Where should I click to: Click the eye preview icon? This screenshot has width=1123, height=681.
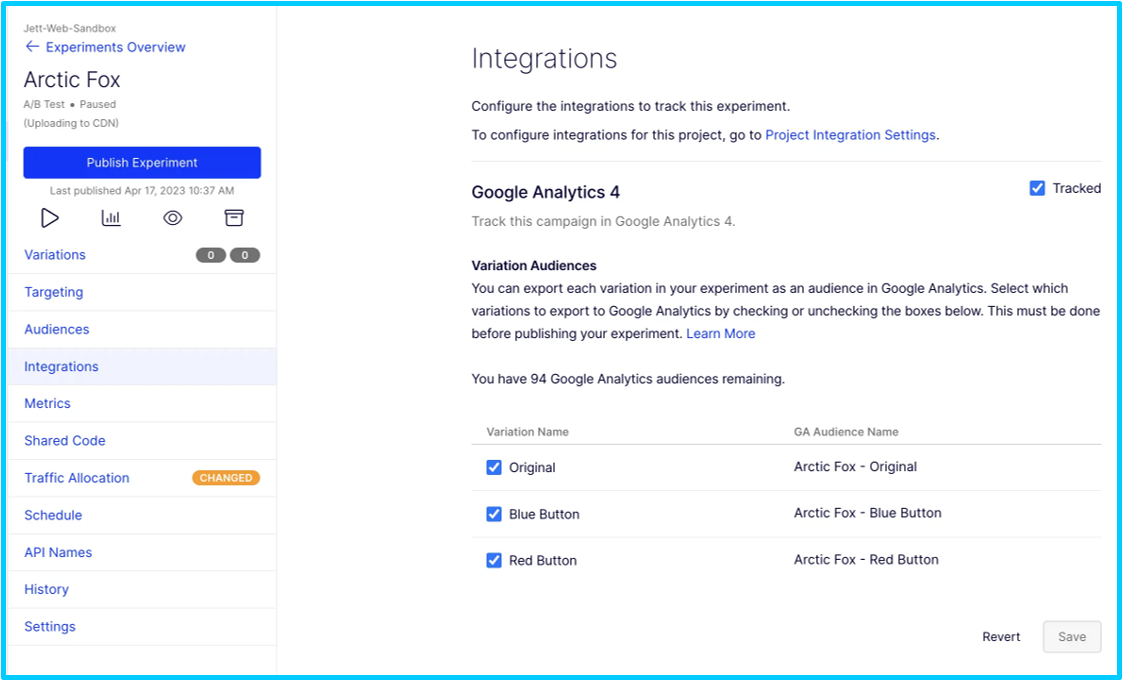click(173, 218)
